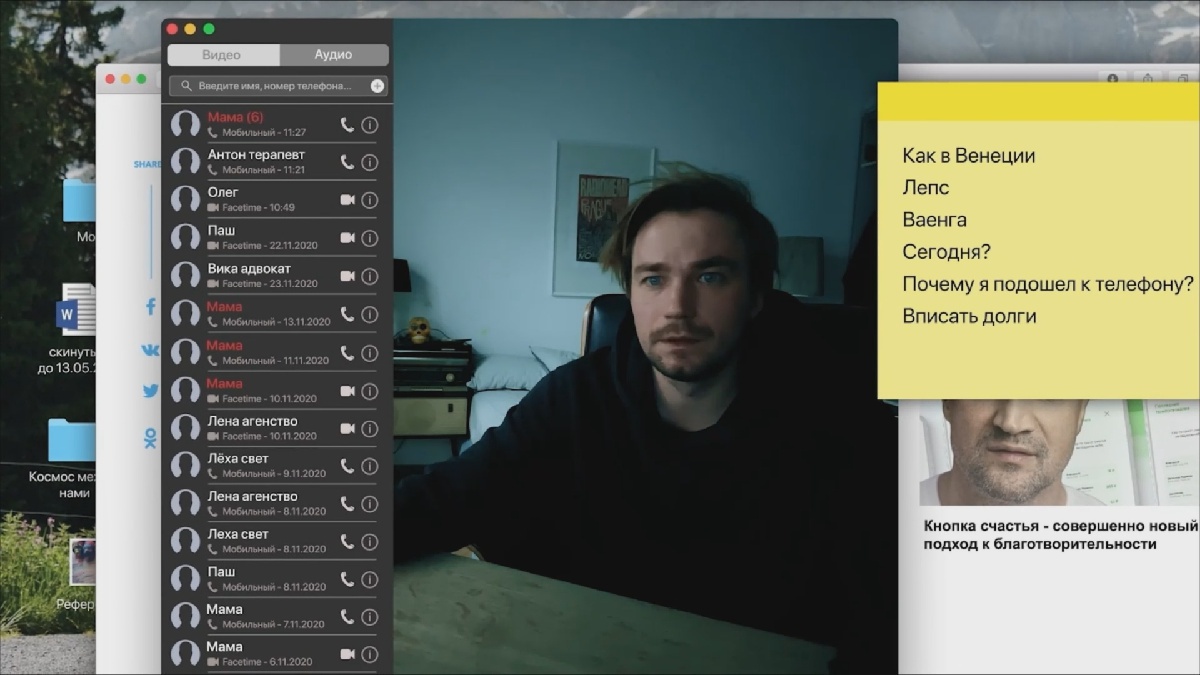Viewport: 1200px width, 675px height.
Task: Show info for Леха свет 8.11.2020 call
Action: click(x=369, y=541)
